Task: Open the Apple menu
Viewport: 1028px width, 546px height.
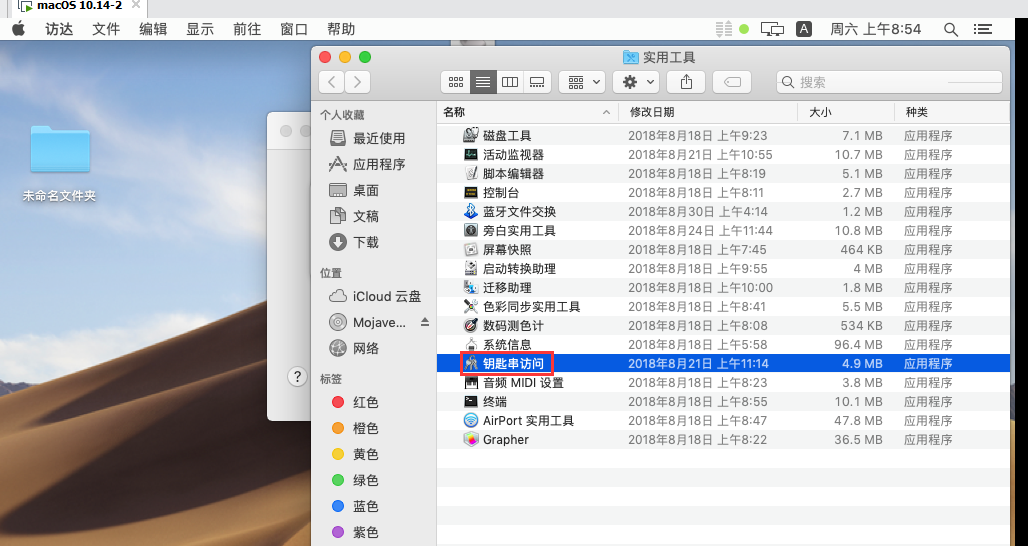Action: pyautogui.click(x=18, y=28)
